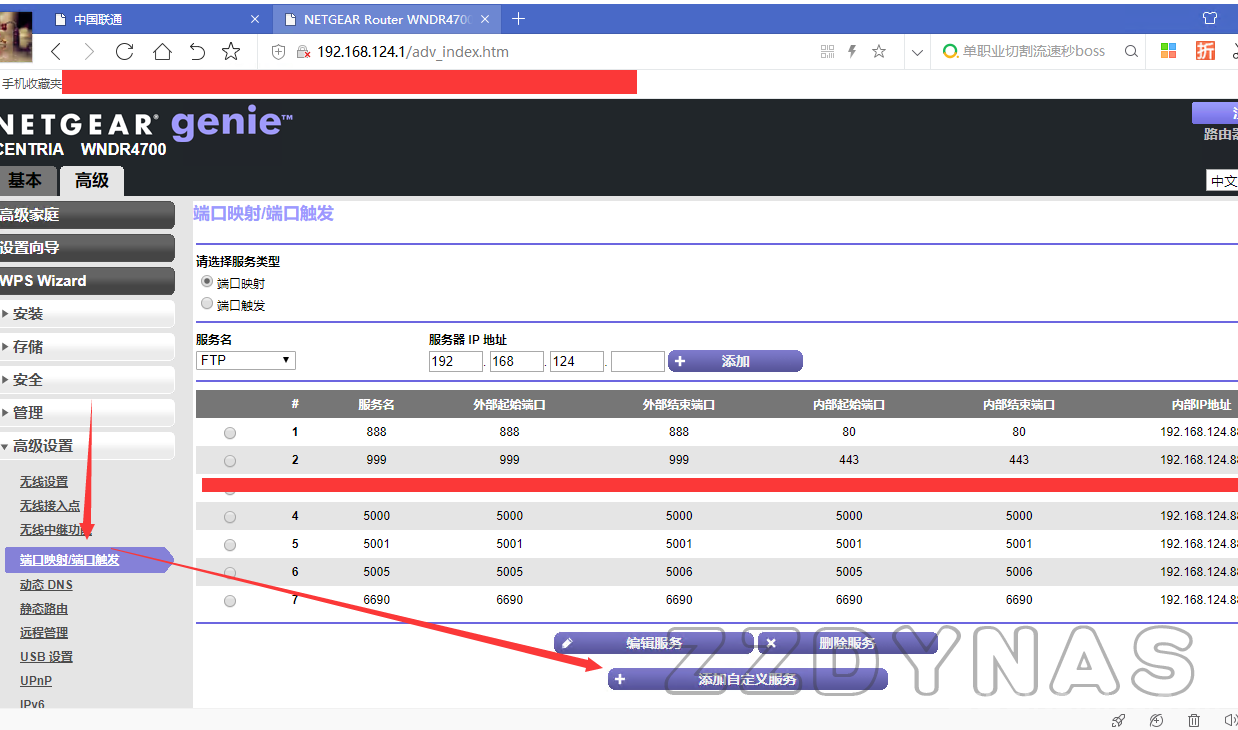1238x730 pixels.
Task: Click the 删除服务 button
Action: click(x=847, y=643)
